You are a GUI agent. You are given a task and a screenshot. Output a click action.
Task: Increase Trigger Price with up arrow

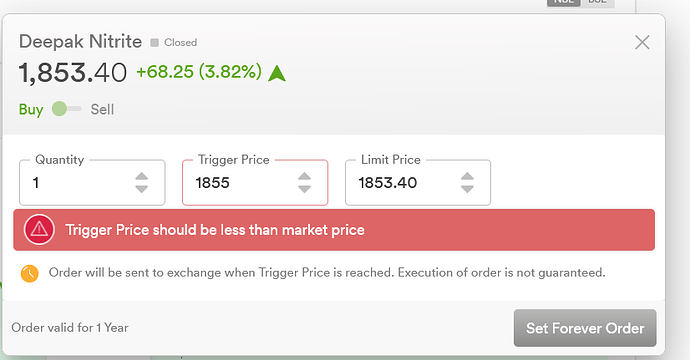305,176
